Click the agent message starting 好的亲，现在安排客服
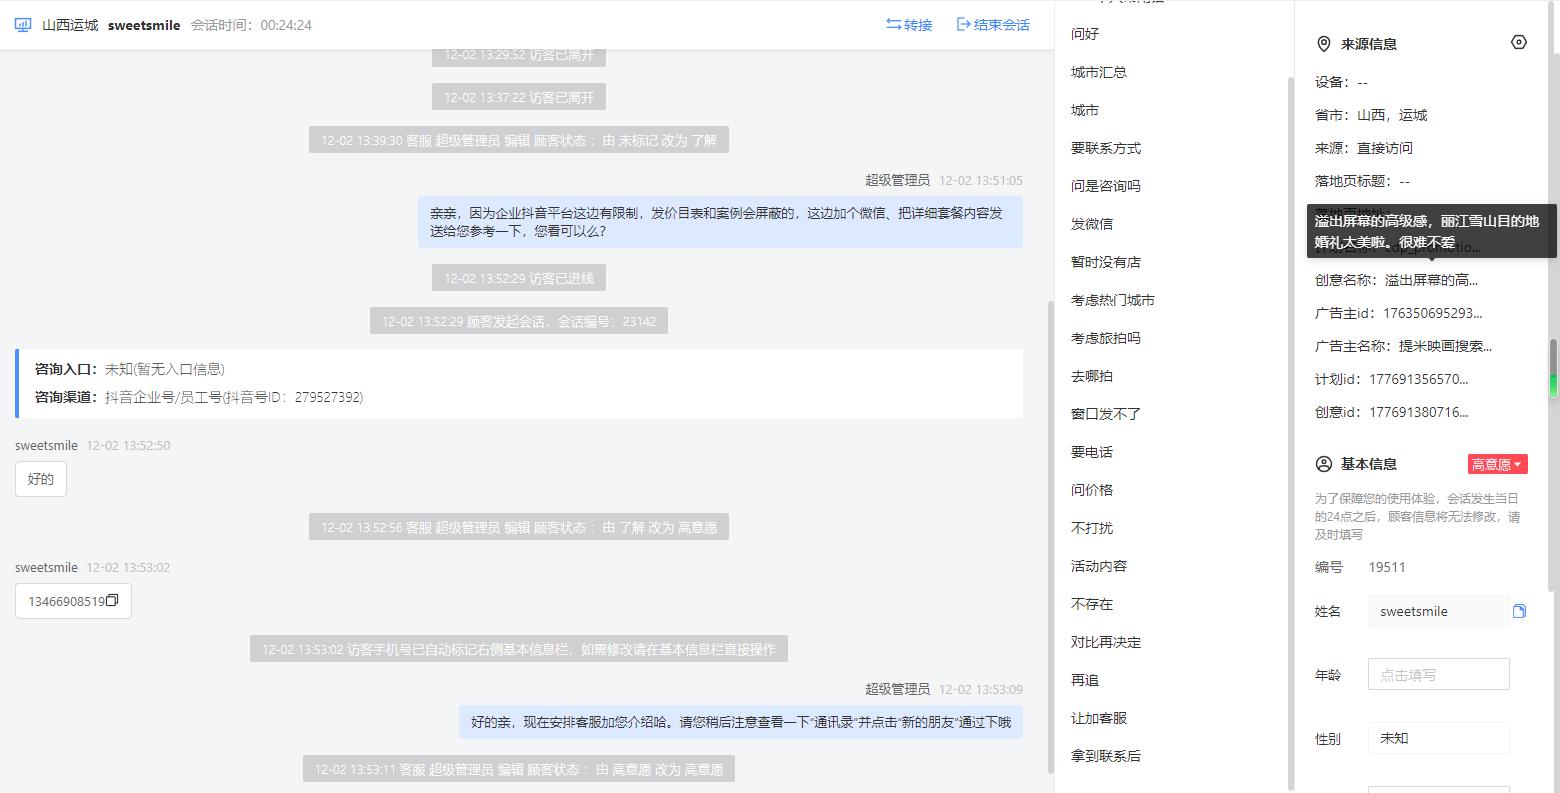The height and width of the screenshot is (793, 1560). coord(741,722)
